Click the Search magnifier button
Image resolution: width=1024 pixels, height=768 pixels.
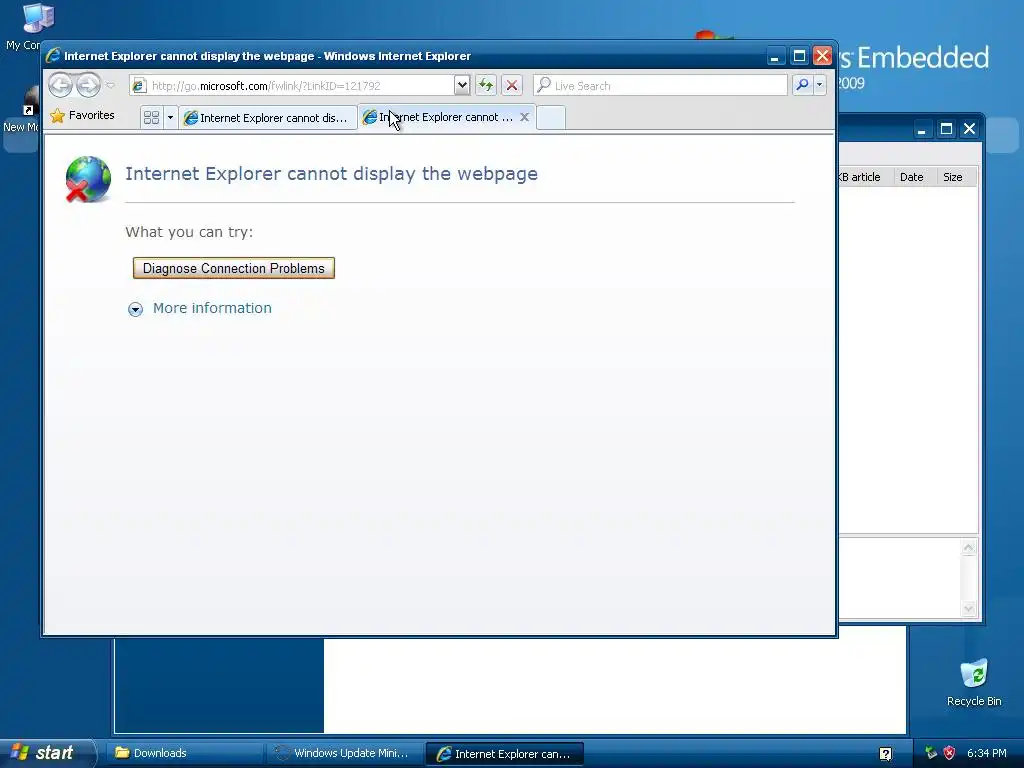click(x=802, y=85)
